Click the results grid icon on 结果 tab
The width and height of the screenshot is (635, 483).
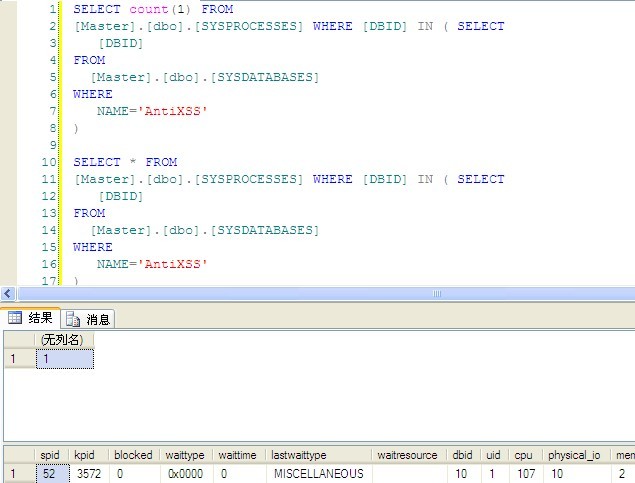coord(15,317)
